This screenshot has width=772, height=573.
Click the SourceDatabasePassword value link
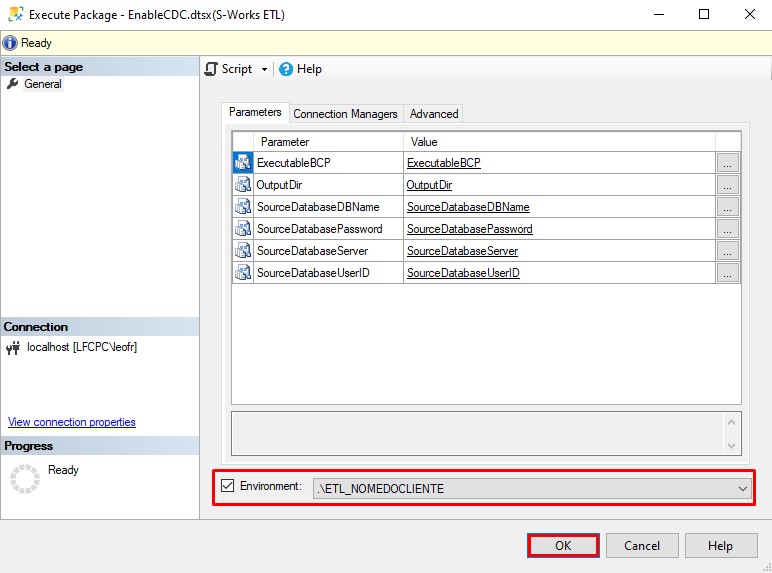click(x=470, y=228)
